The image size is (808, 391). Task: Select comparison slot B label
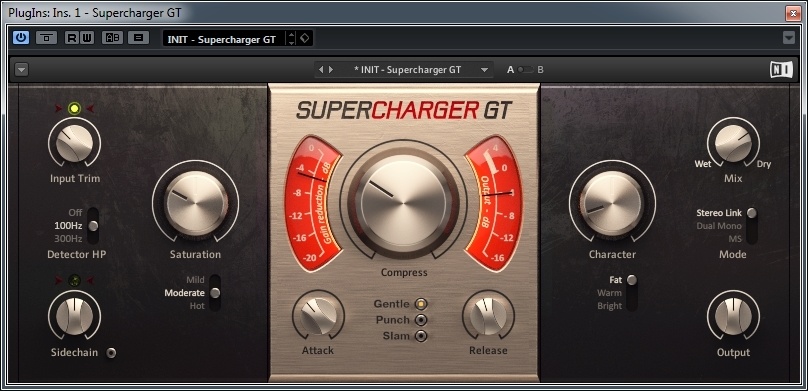tap(540, 70)
